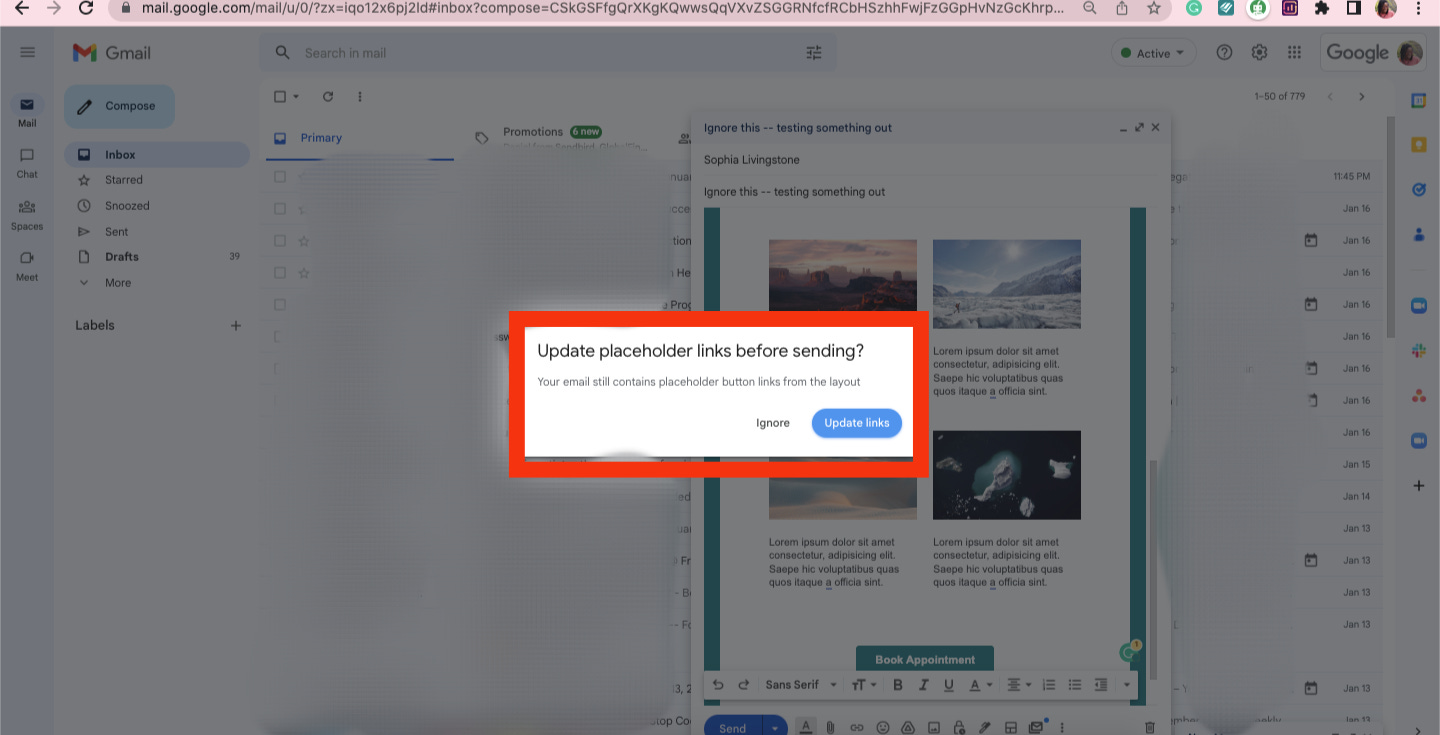
Task: Open the Support help icon
Action: tap(1224, 53)
